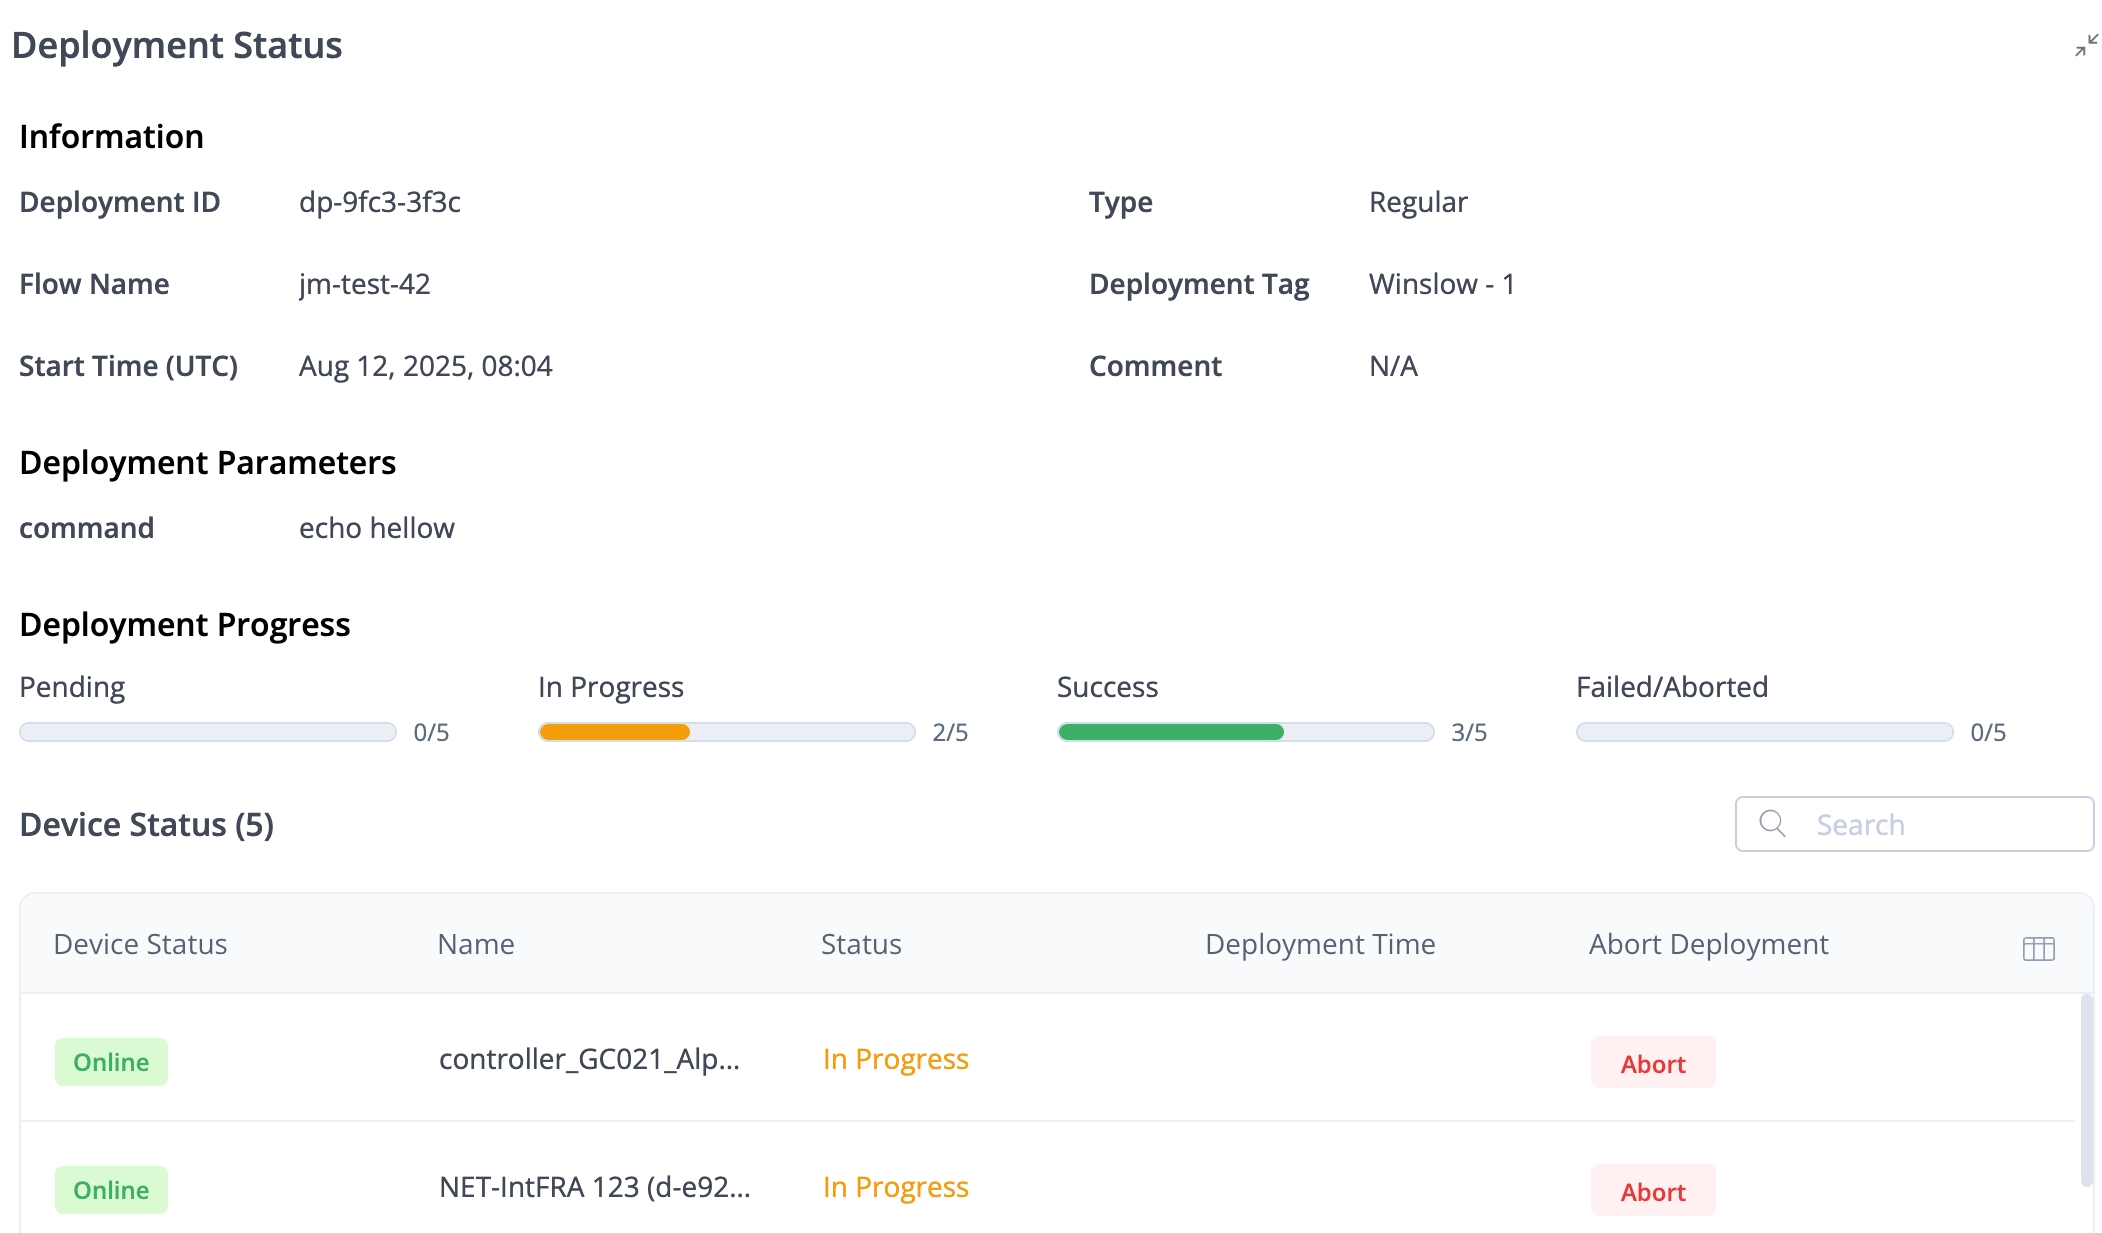Click the search magnifier icon

1772,823
